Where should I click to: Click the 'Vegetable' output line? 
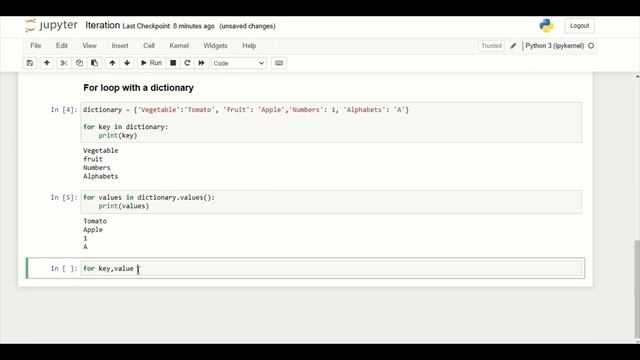coord(100,151)
